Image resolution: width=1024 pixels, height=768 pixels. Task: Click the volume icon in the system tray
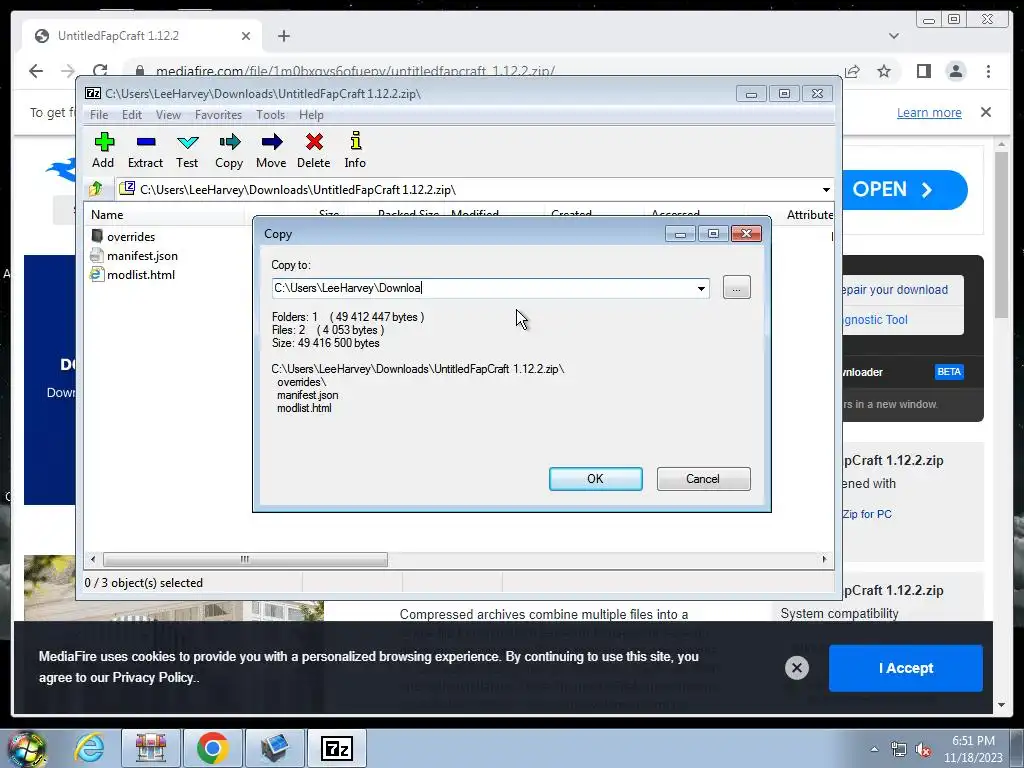click(923, 750)
